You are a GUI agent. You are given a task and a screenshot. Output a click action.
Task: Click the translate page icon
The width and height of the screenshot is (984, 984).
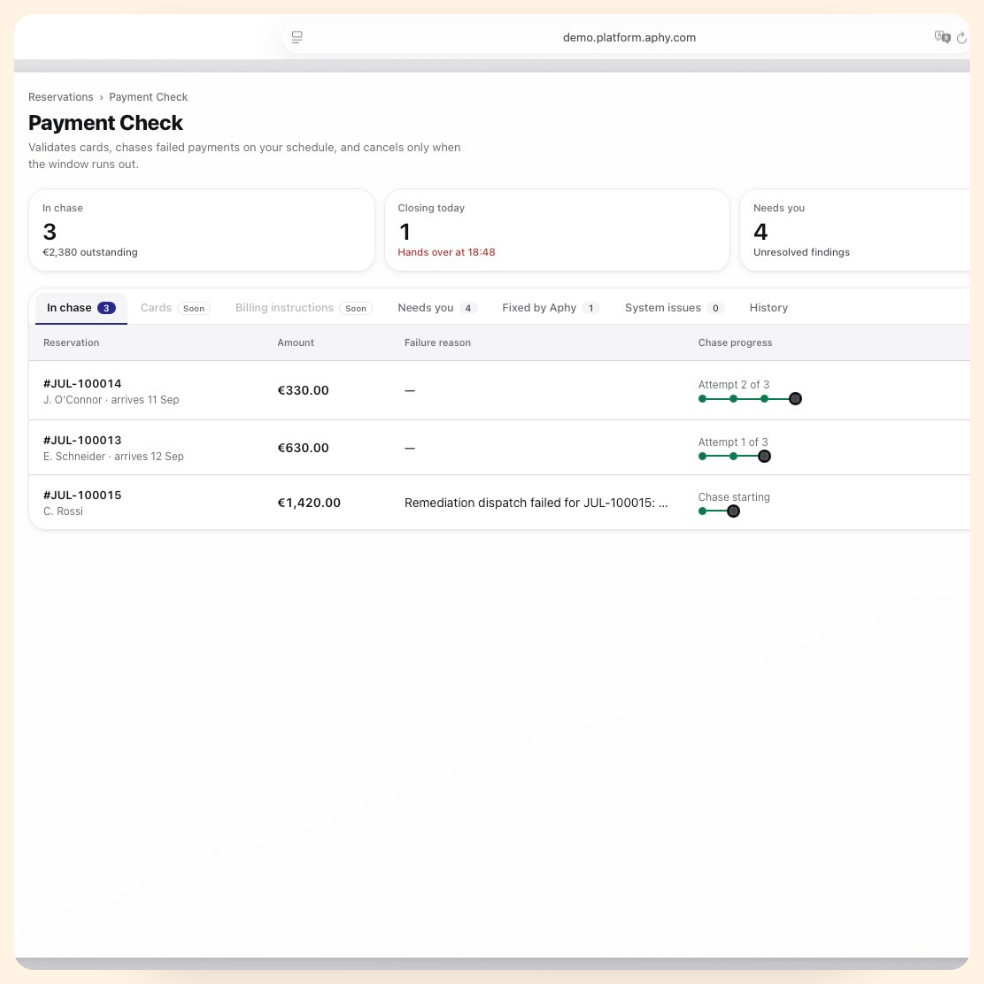click(x=942, y=37)
